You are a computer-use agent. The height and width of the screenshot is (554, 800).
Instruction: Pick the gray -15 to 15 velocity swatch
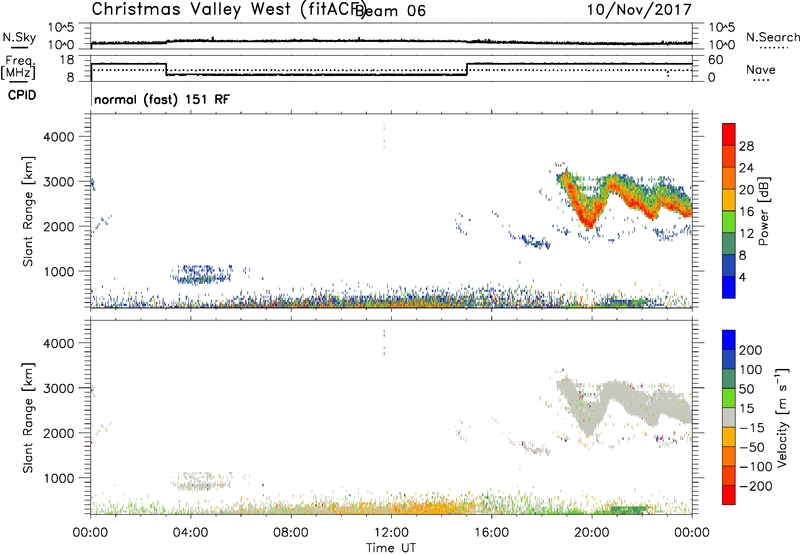click(729, 418)
